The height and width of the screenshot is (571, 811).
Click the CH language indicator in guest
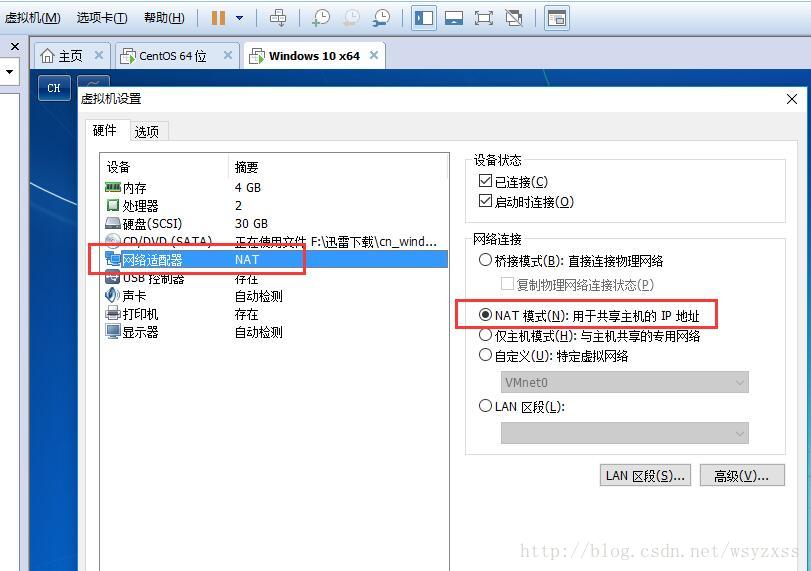pyautogui.click(x=54, y=88)
